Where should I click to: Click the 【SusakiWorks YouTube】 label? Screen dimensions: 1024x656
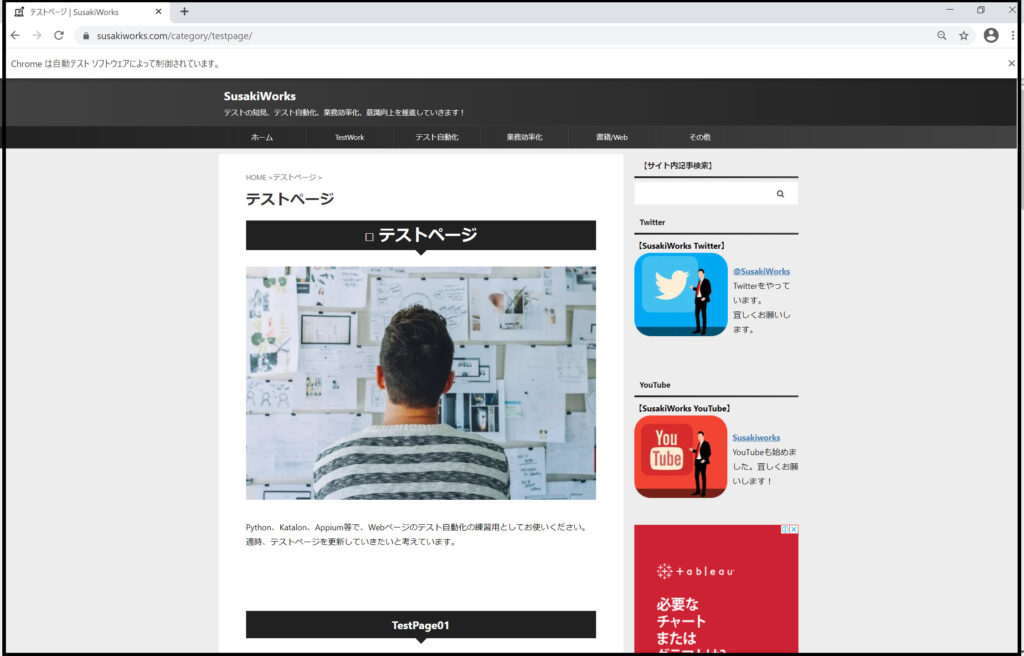pos(683,408)
